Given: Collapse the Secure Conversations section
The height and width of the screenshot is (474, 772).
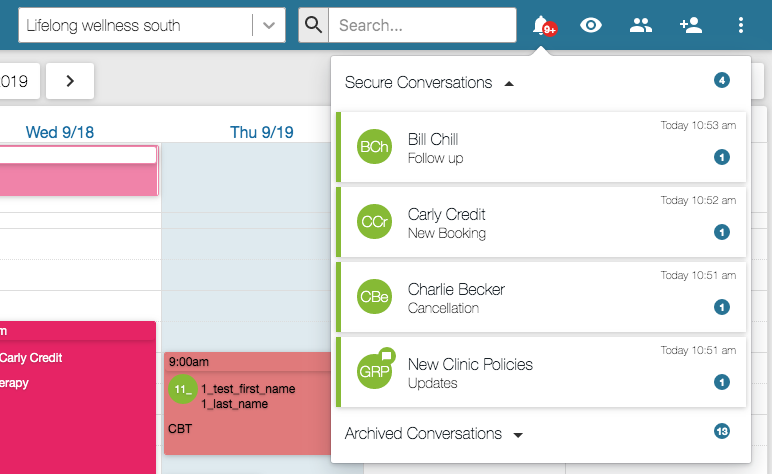Looking at the screenshot, I should click(509, 84).
